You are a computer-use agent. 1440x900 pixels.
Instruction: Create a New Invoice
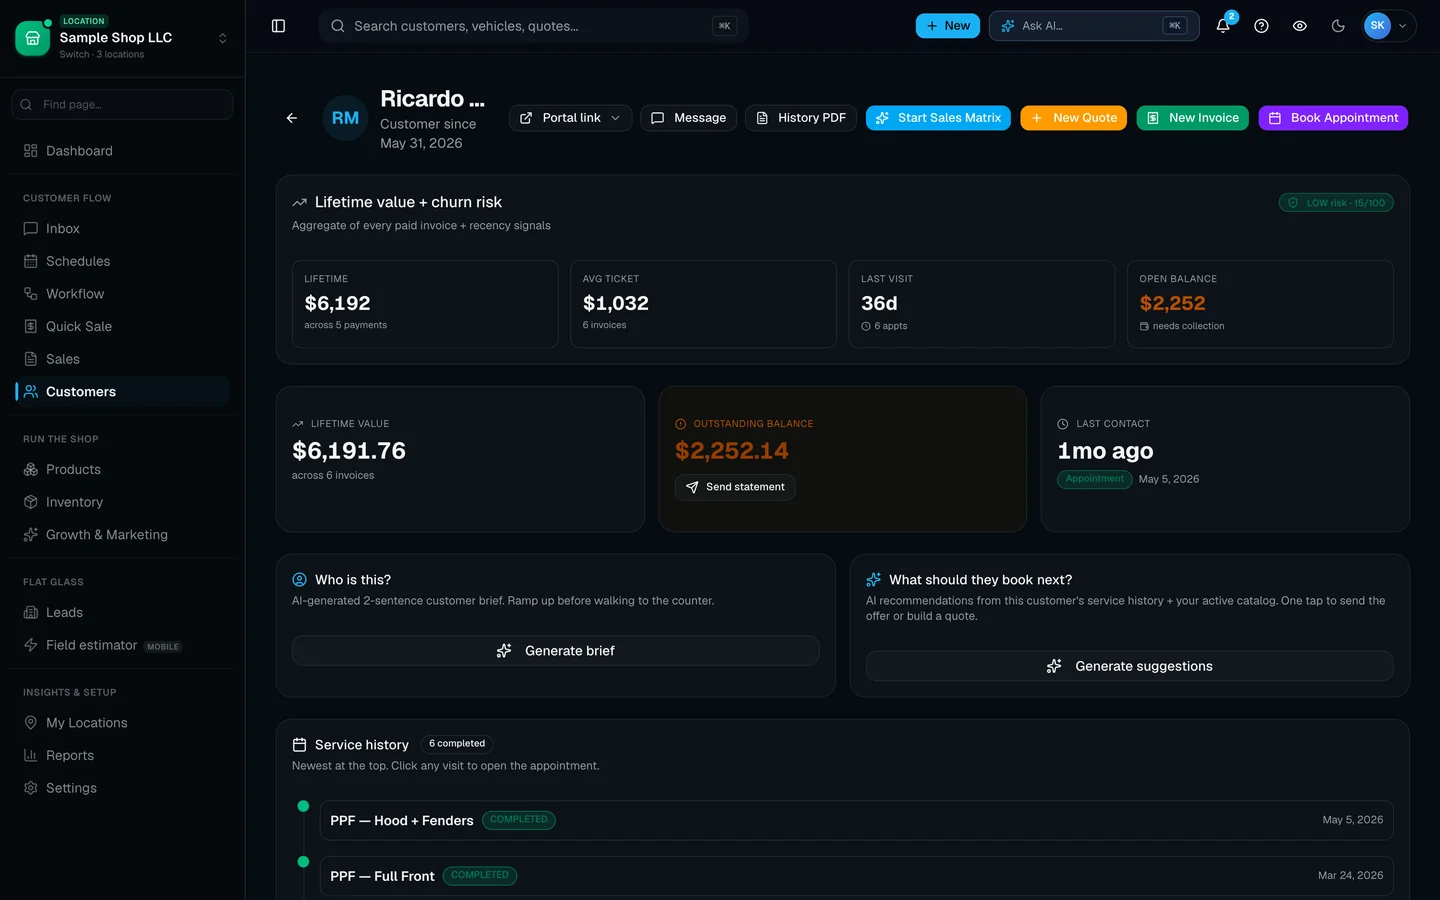pos(1192,118)
